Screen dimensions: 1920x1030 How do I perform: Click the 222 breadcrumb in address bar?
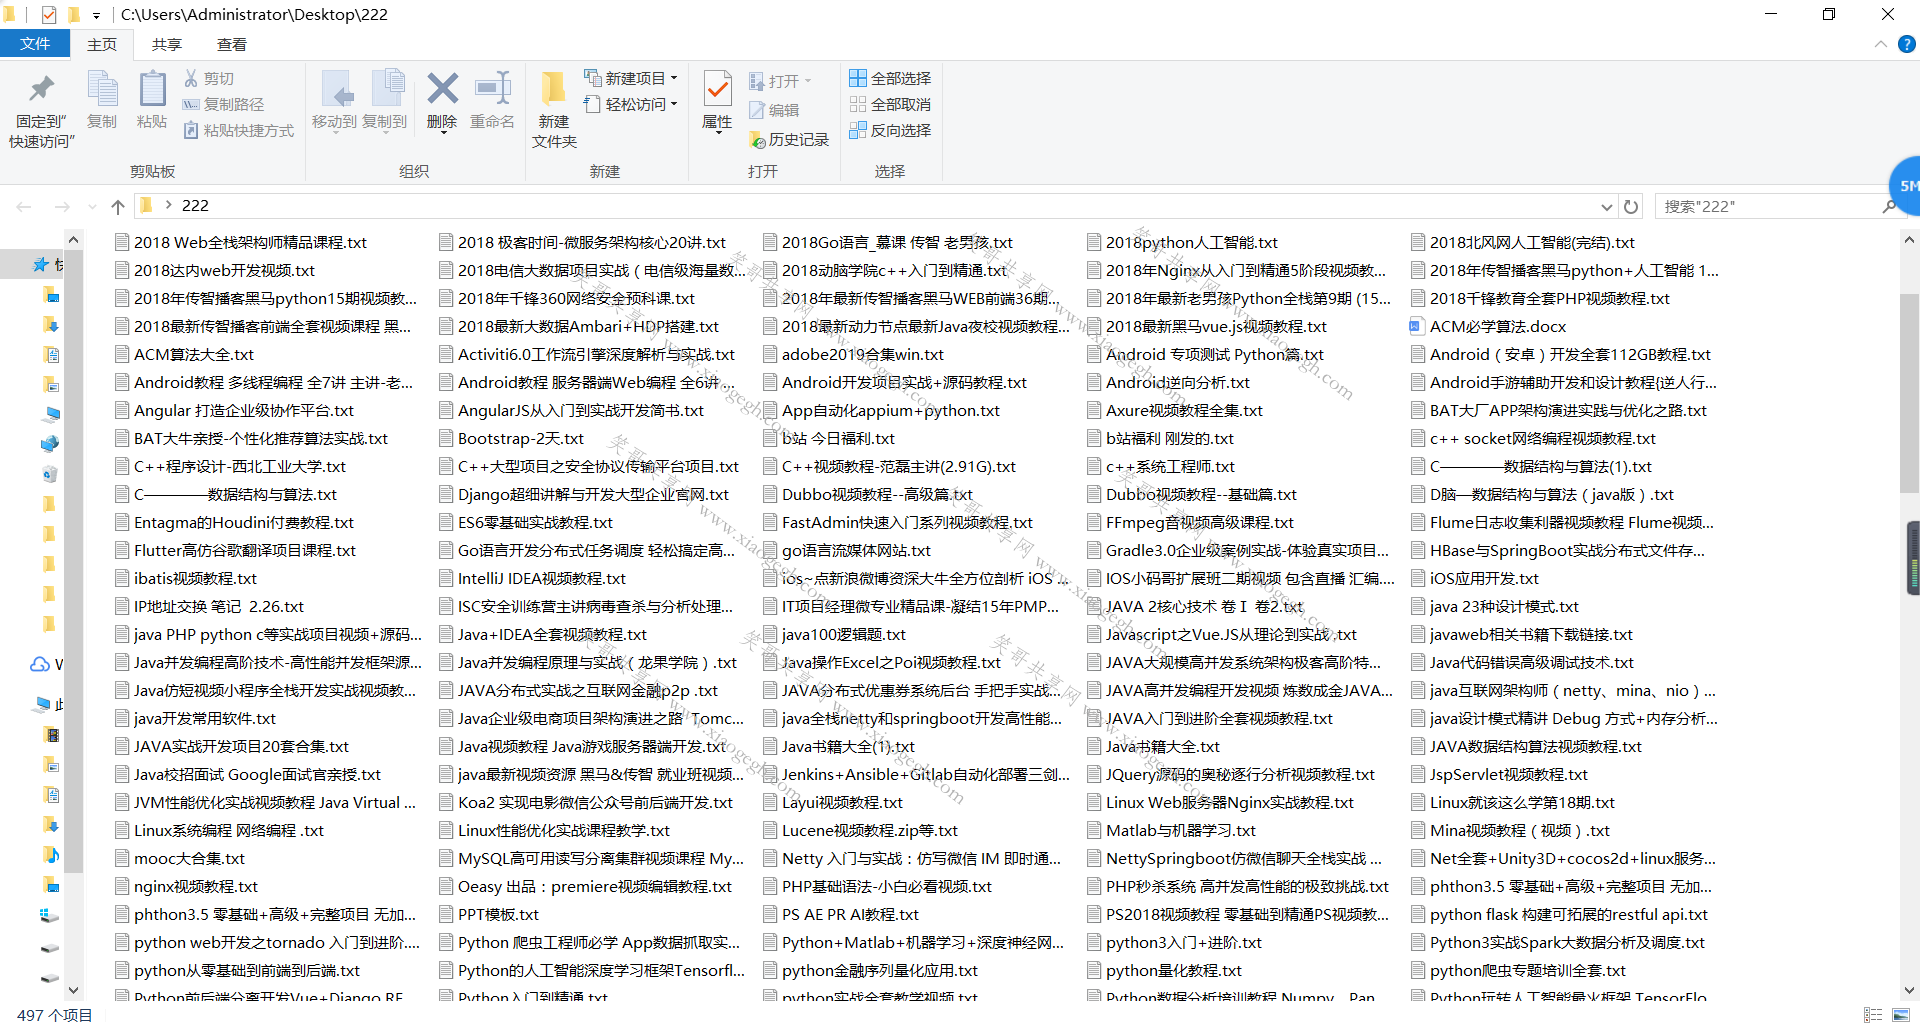(195, 206)
